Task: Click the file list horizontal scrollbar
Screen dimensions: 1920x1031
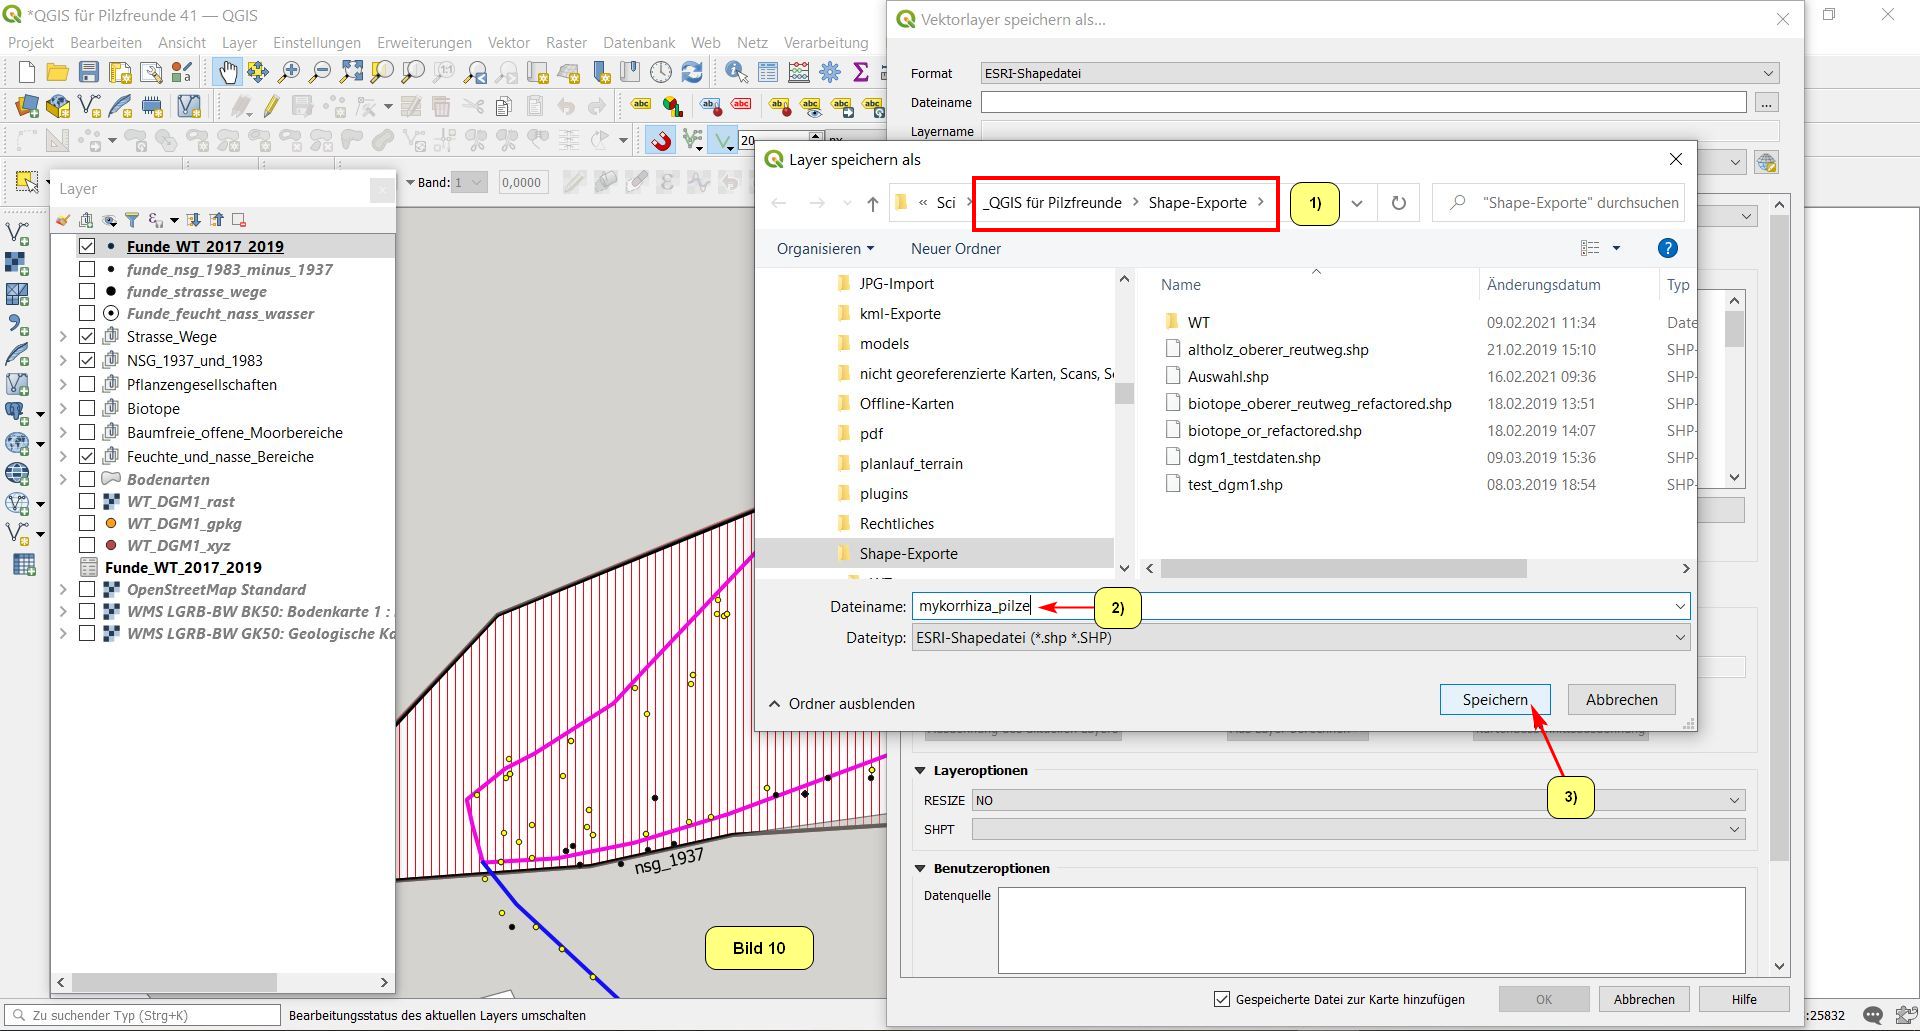Action: click(x=1343, y=568)
